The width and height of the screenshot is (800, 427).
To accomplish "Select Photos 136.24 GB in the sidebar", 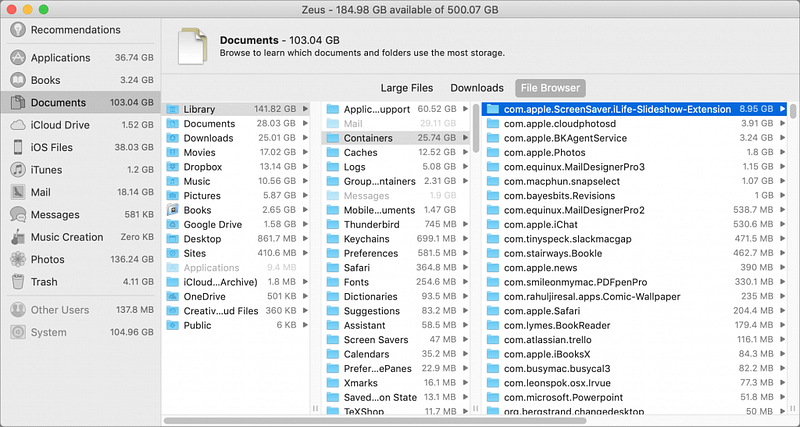I will tap(80, 260).
